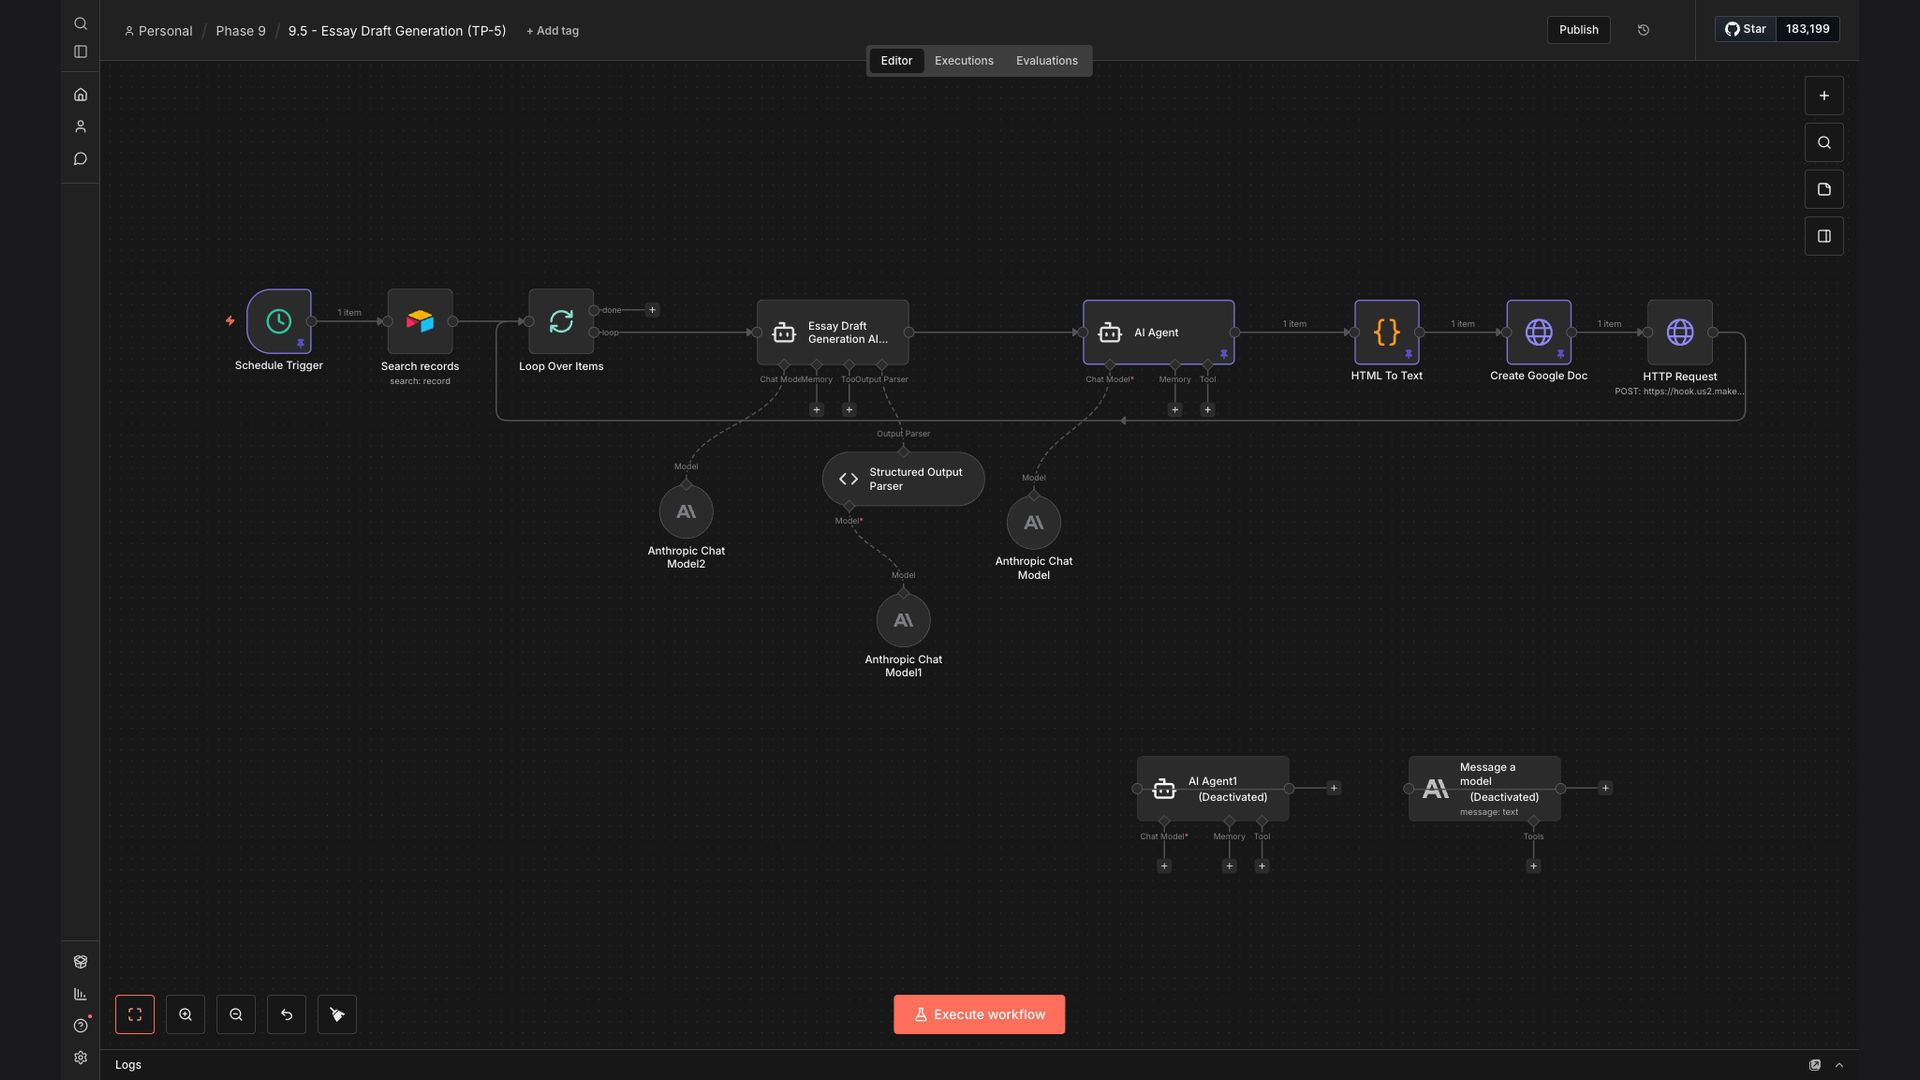This screenshot has width=1920, height=1080.
Task: Open chat icon in sidebar
Action: coord(80,158)
